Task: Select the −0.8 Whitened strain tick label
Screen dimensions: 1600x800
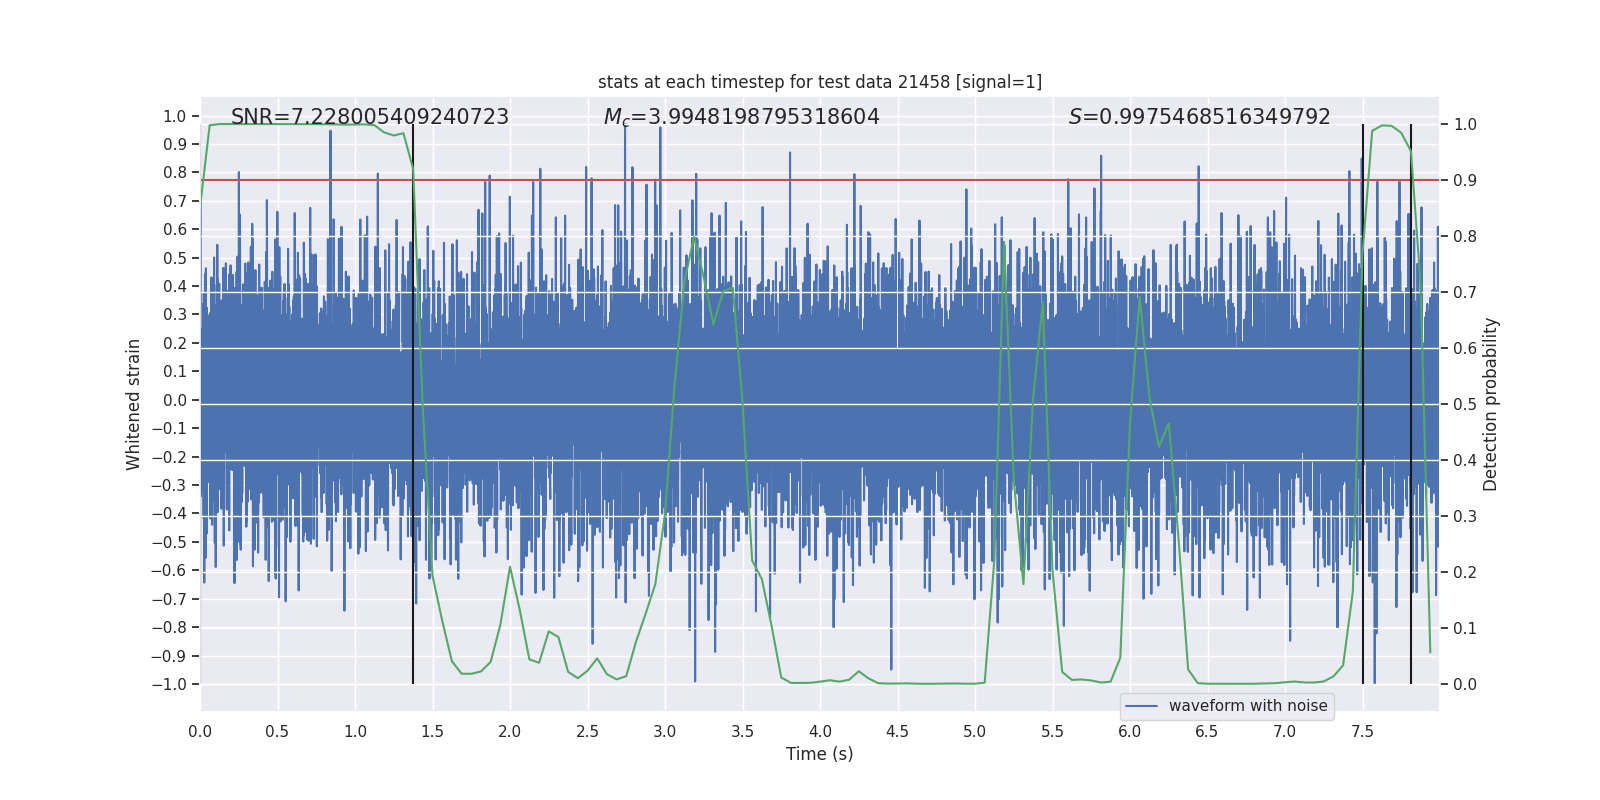Action: (169, 628)
